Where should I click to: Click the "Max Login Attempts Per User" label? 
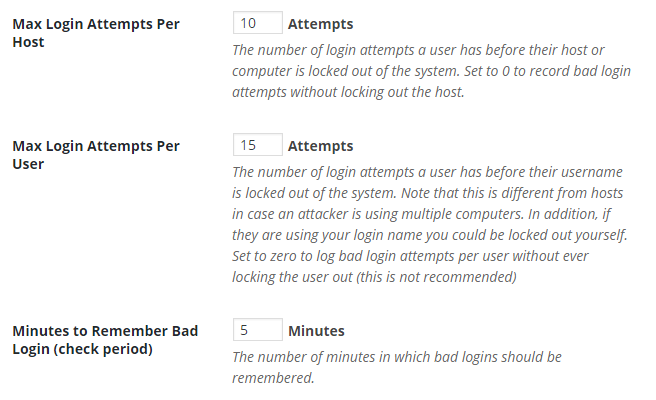pyautogui.click(x=95, y=155)
